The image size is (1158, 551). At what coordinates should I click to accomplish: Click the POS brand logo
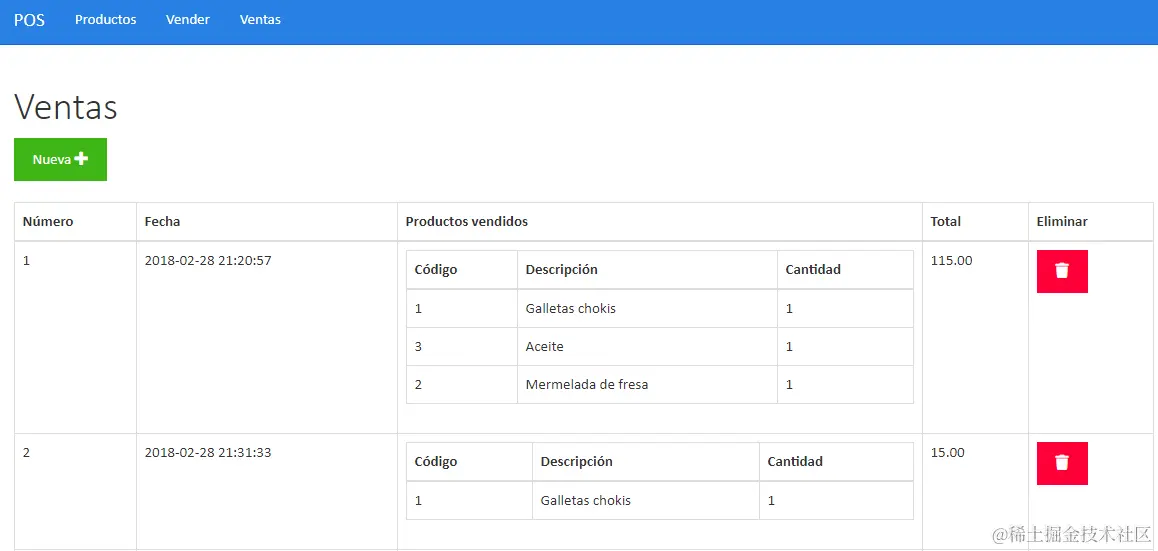pos(29,20)
